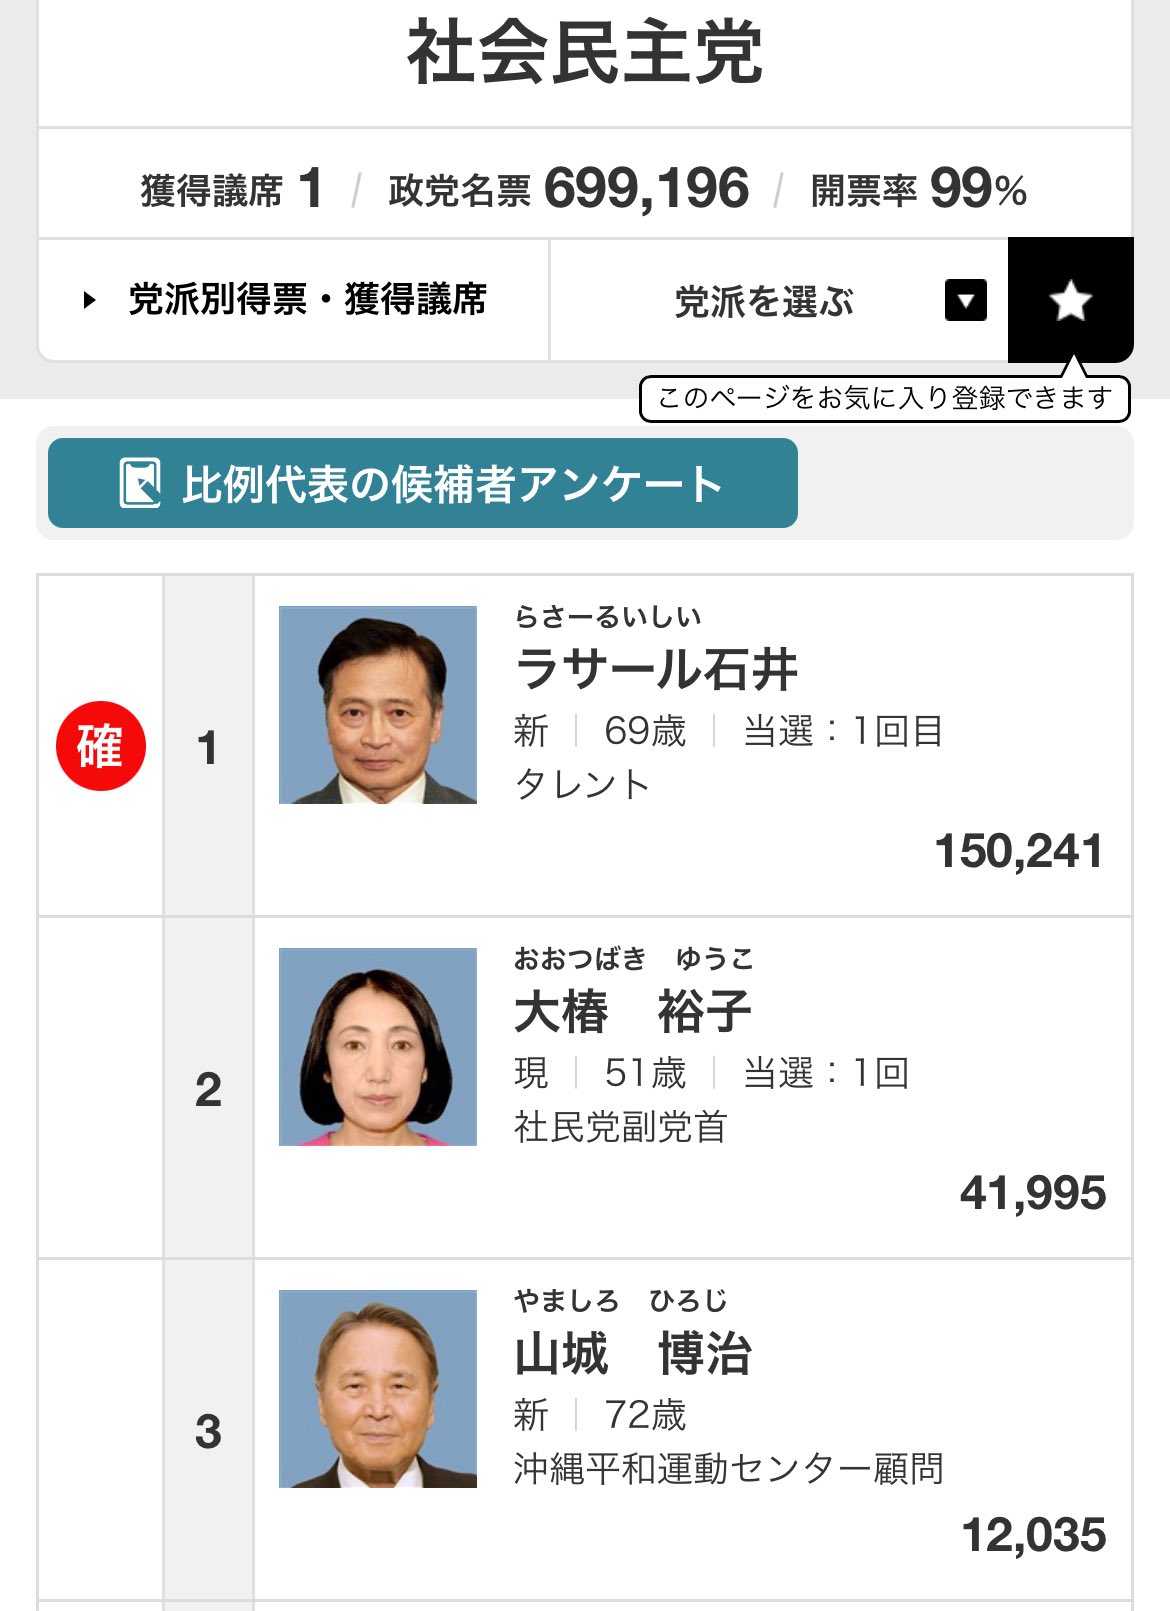The height and width of the screenshot is (1611, 1170).
Task: Click the 政党名票 699,196 total
Action: [569, 188]
